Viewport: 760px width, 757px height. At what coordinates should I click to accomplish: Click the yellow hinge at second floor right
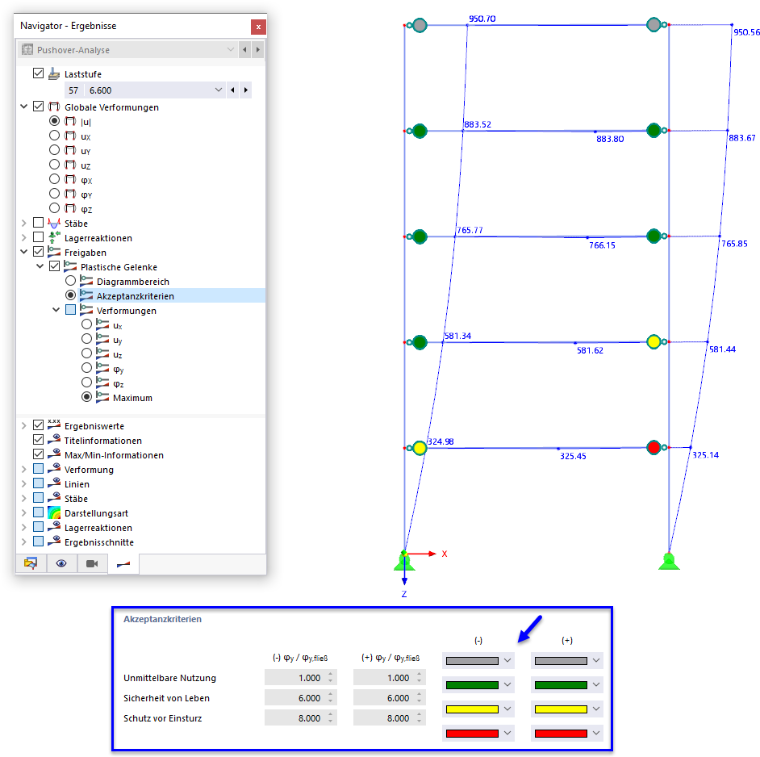[x=653, y=342]
